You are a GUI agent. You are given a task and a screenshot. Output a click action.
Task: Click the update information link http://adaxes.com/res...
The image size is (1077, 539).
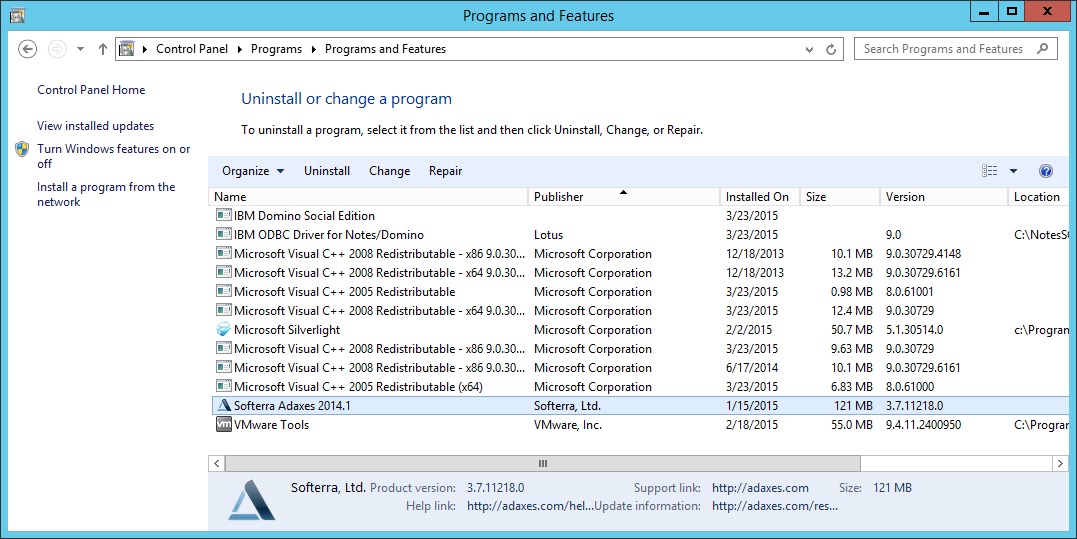coord(775,506)
